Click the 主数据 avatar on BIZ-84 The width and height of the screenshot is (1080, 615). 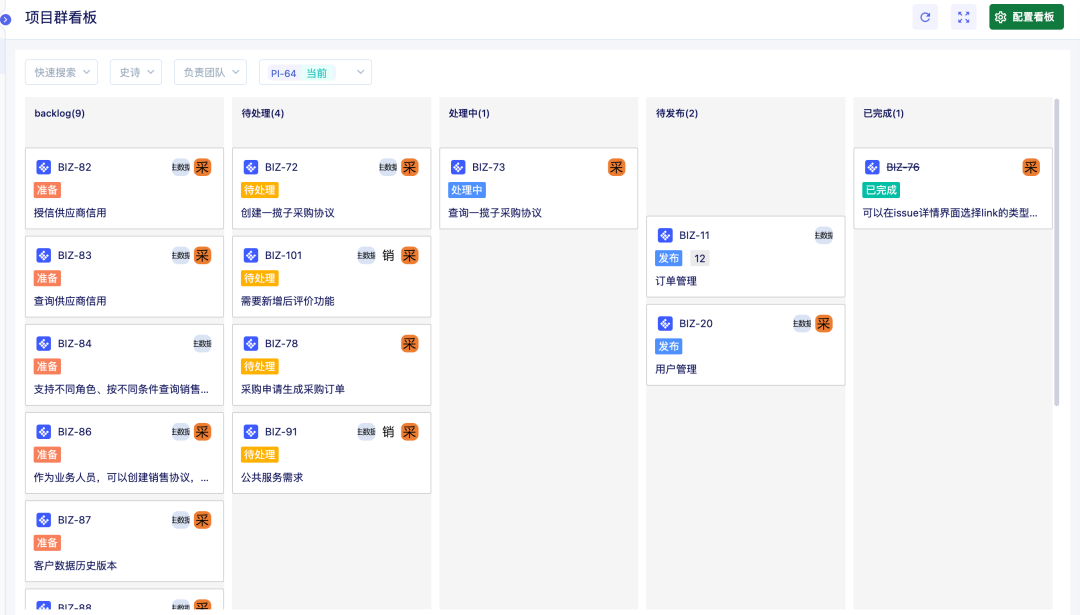[202, 343]
